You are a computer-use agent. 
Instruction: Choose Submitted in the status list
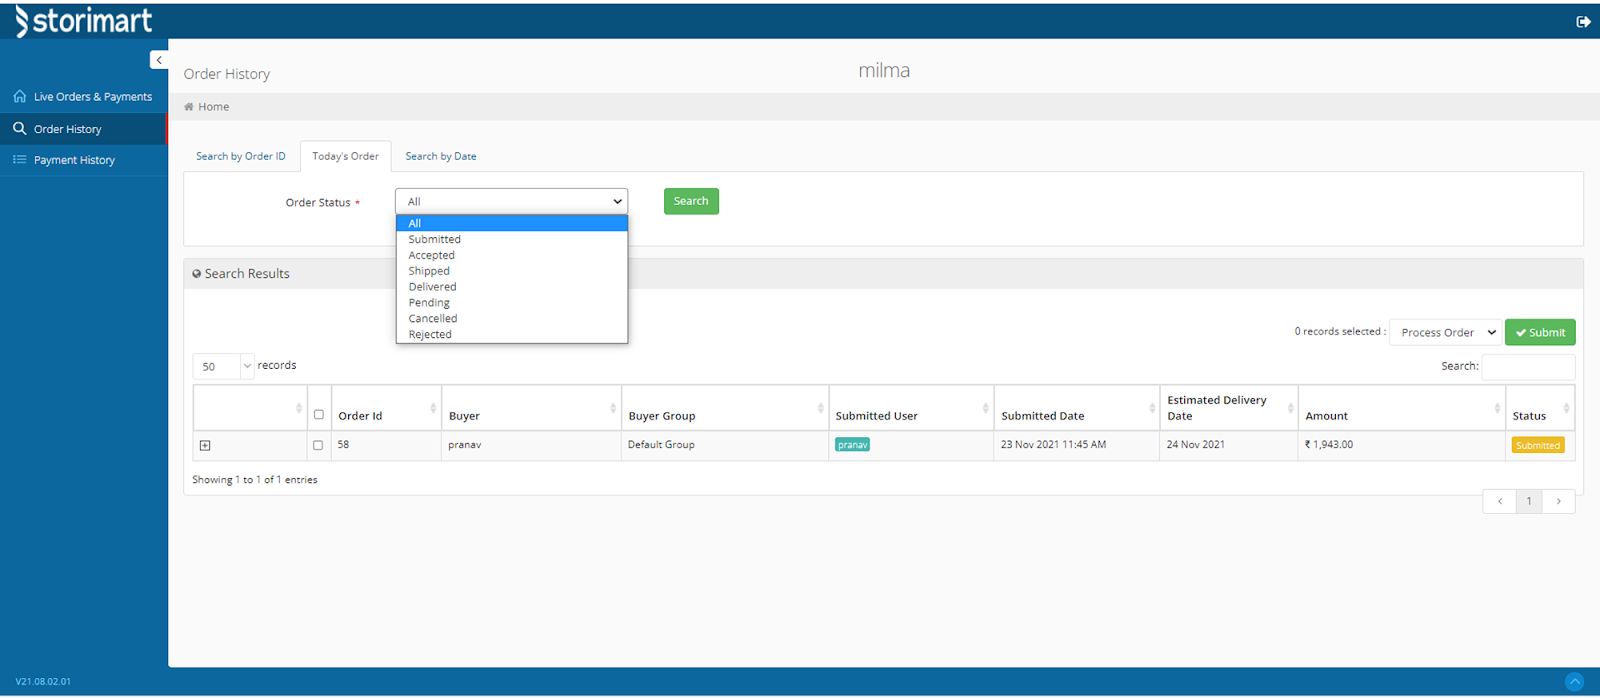coord(512,239)
